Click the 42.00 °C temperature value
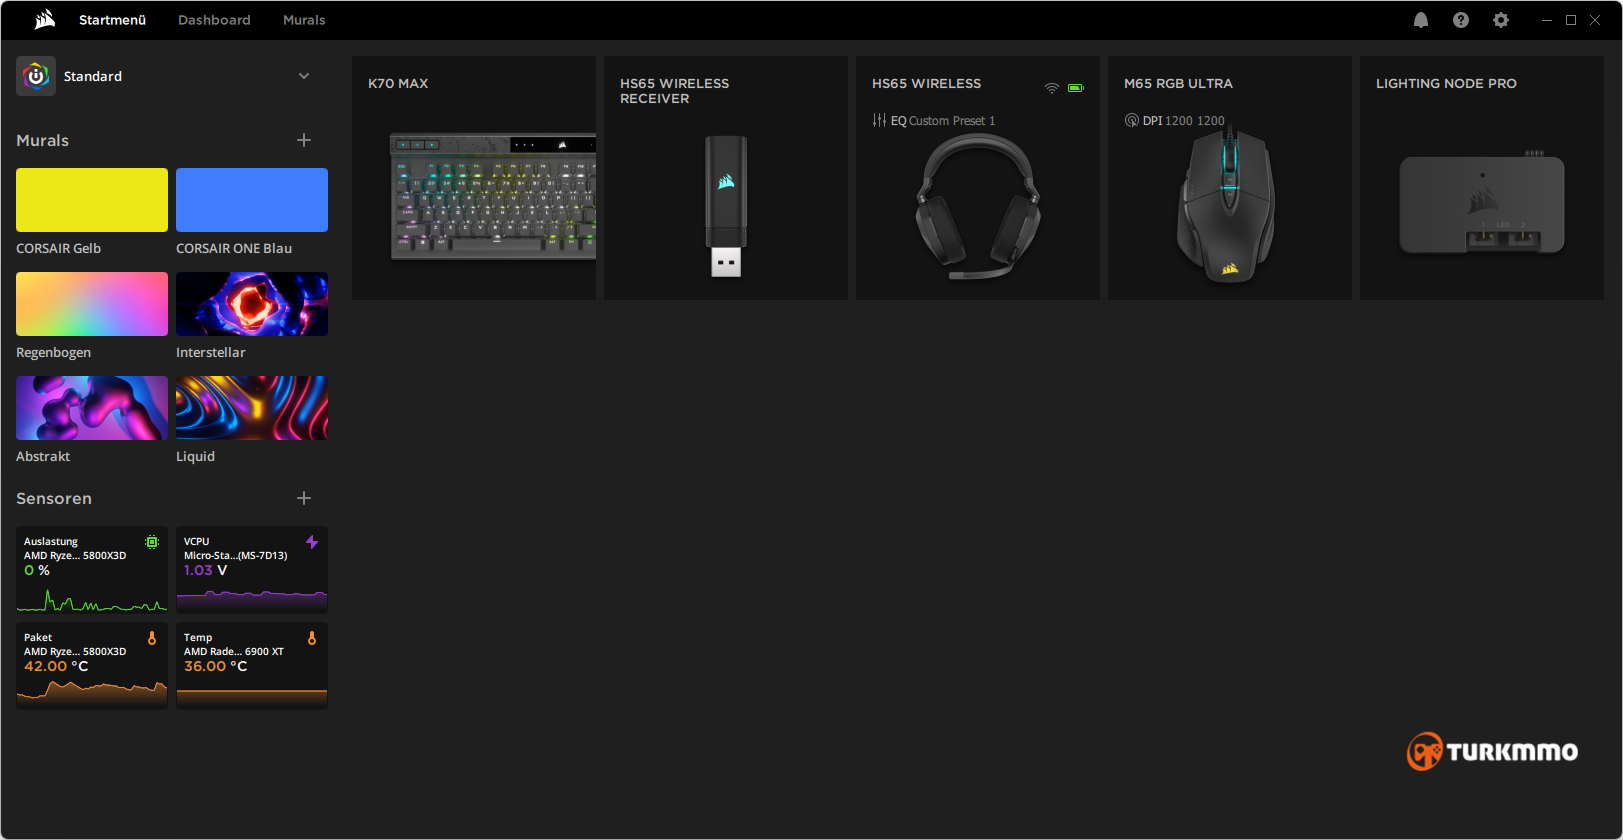The height and width of the screenshot is (840, 1623). [x=56, y=666]
